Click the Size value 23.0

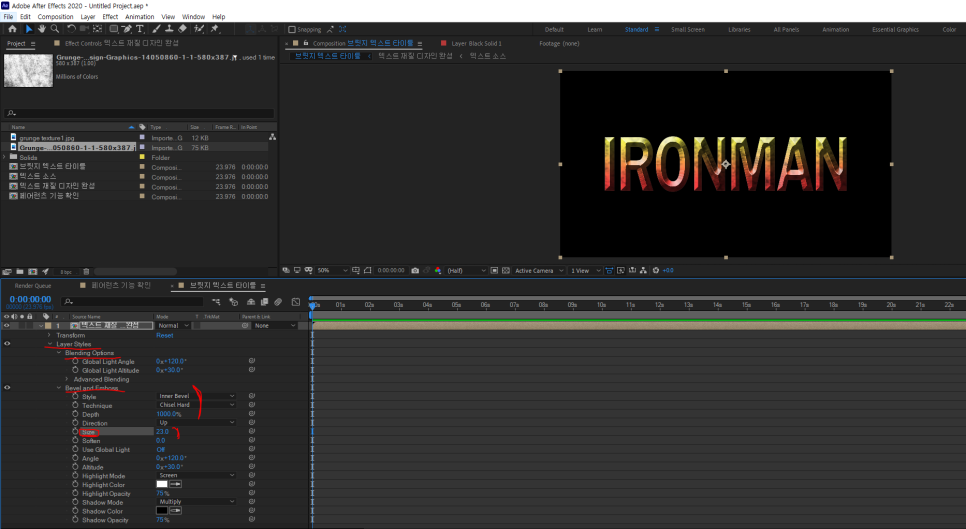162,432
